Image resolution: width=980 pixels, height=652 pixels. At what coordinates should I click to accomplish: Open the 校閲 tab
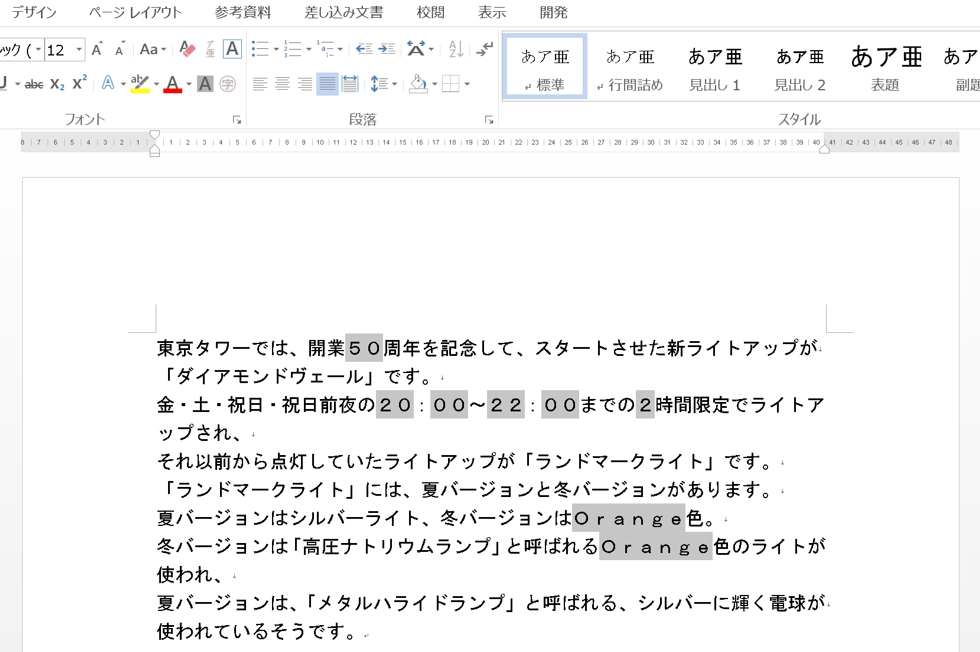431,12
